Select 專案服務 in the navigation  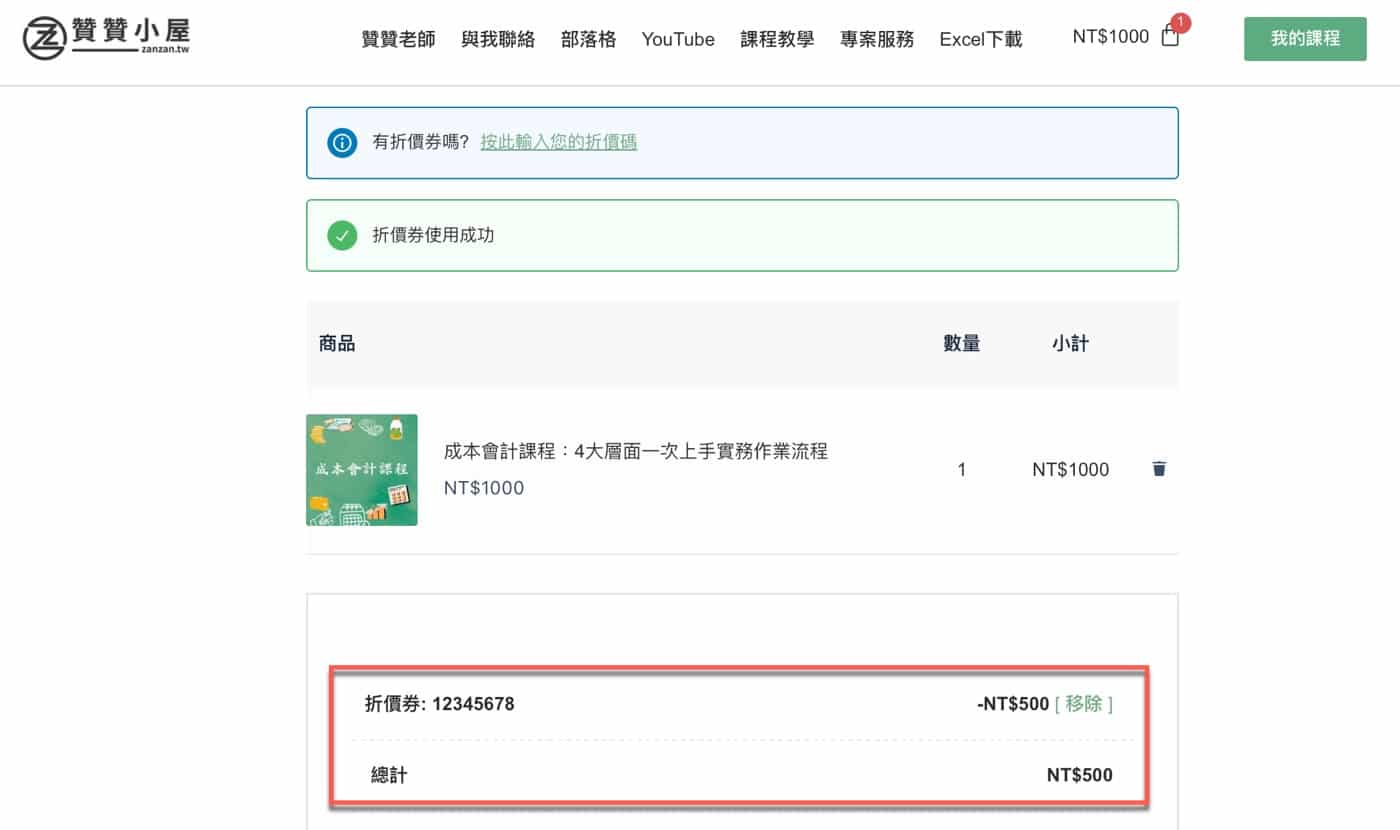click(877, 39)
